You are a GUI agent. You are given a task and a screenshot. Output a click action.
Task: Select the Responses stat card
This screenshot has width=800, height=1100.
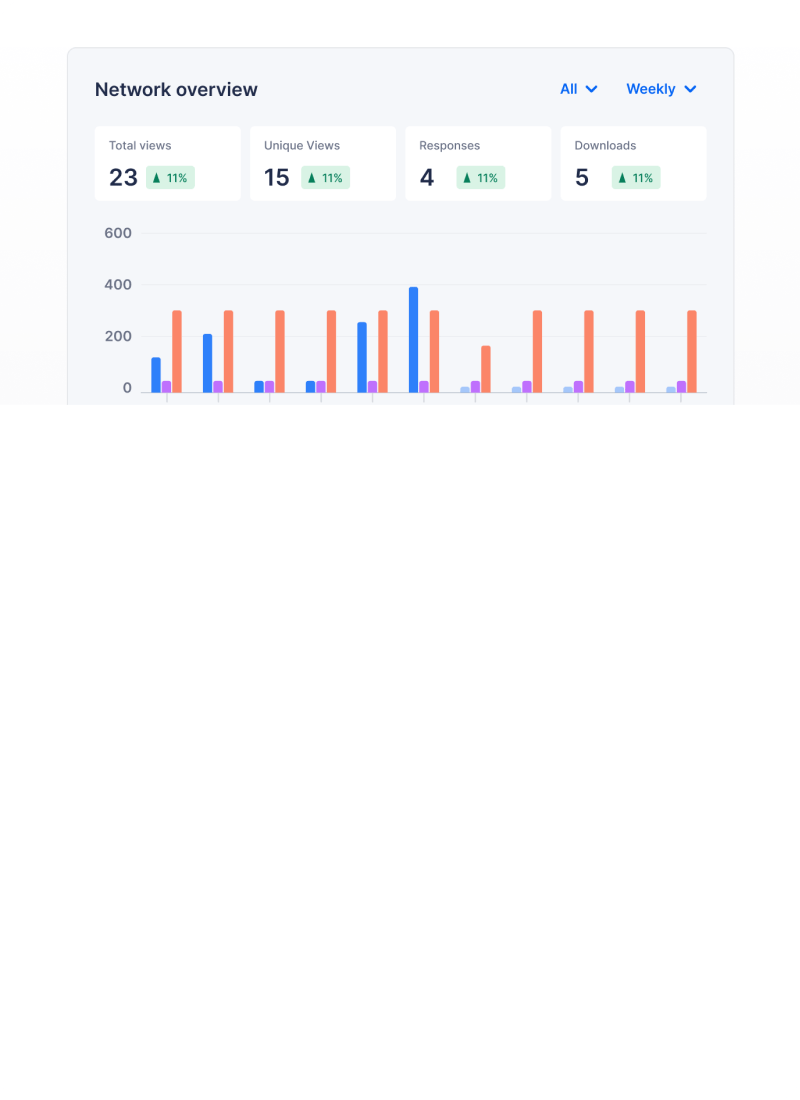tap(478, 163)
